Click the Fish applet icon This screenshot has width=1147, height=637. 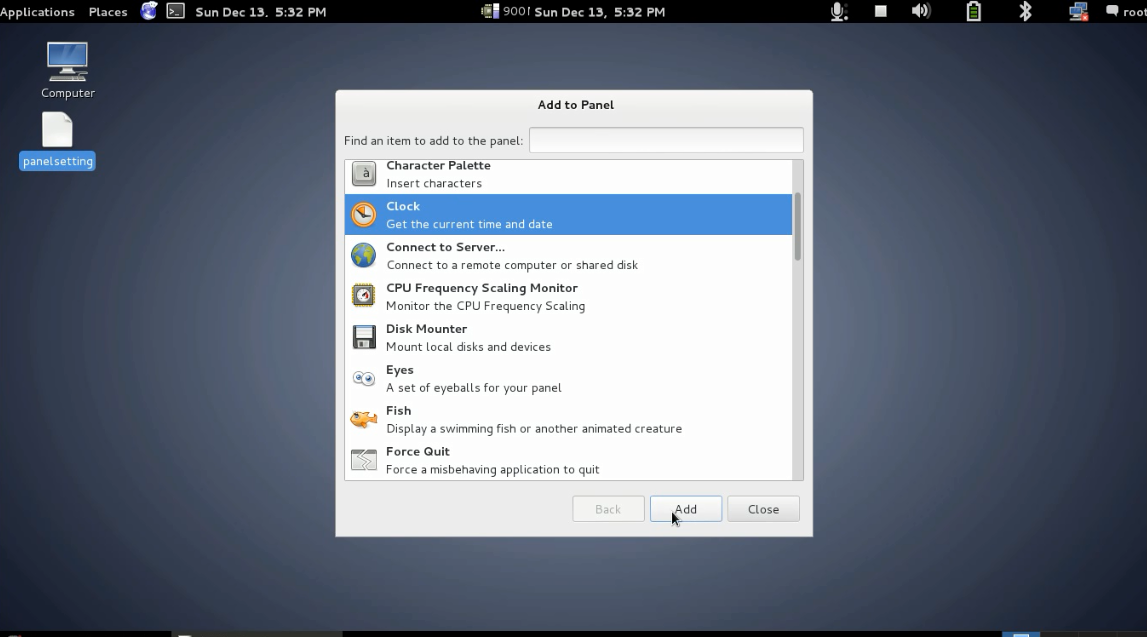pos(364,419)
